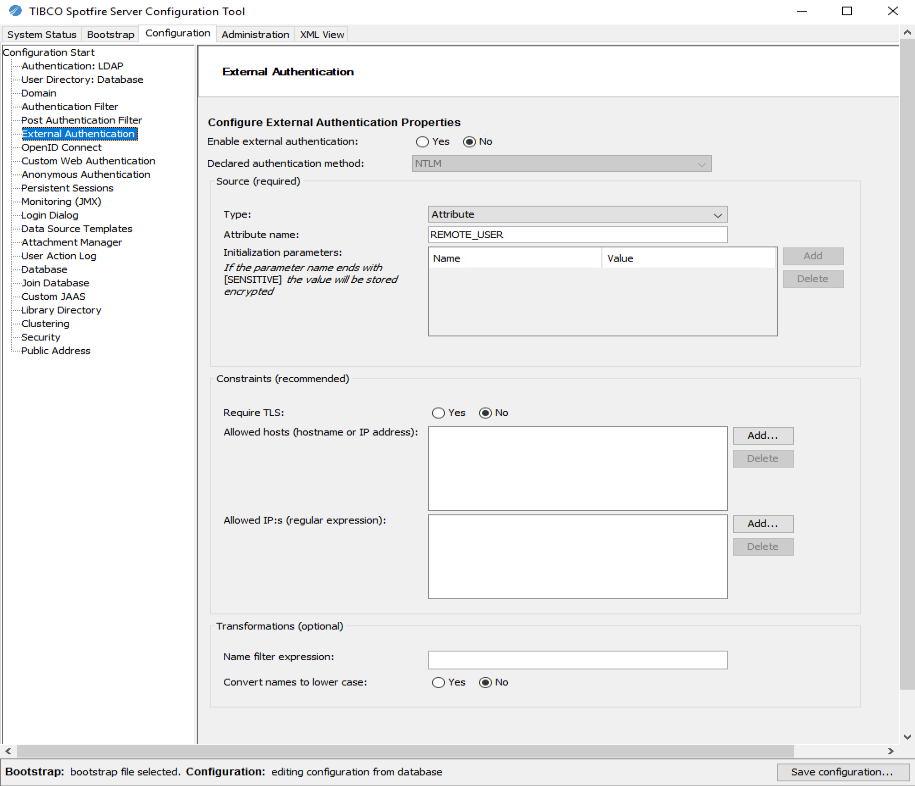Click Delete for initialization parameters
This screenshot has width=915, height=786.
[x=813, y=279]
